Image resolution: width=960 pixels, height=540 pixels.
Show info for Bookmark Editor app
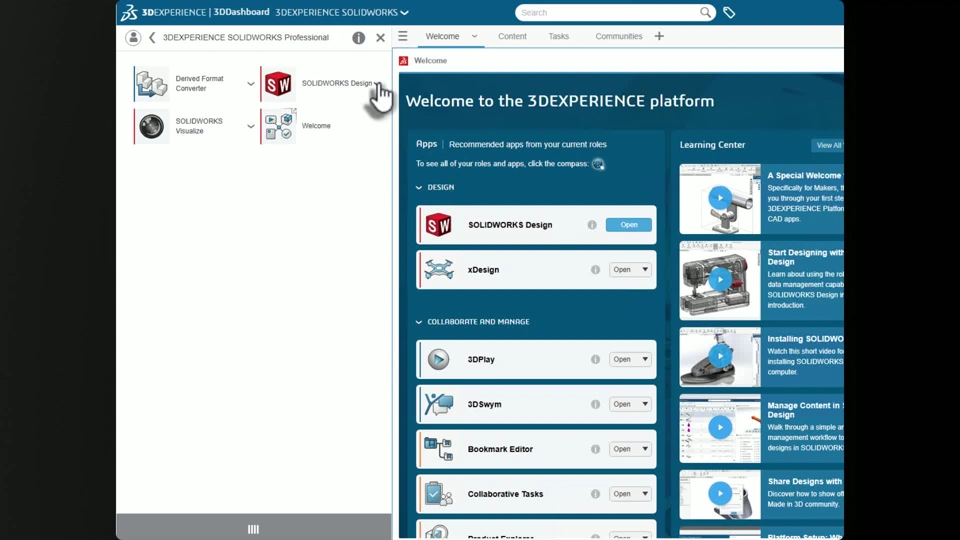tap(595, 449)
